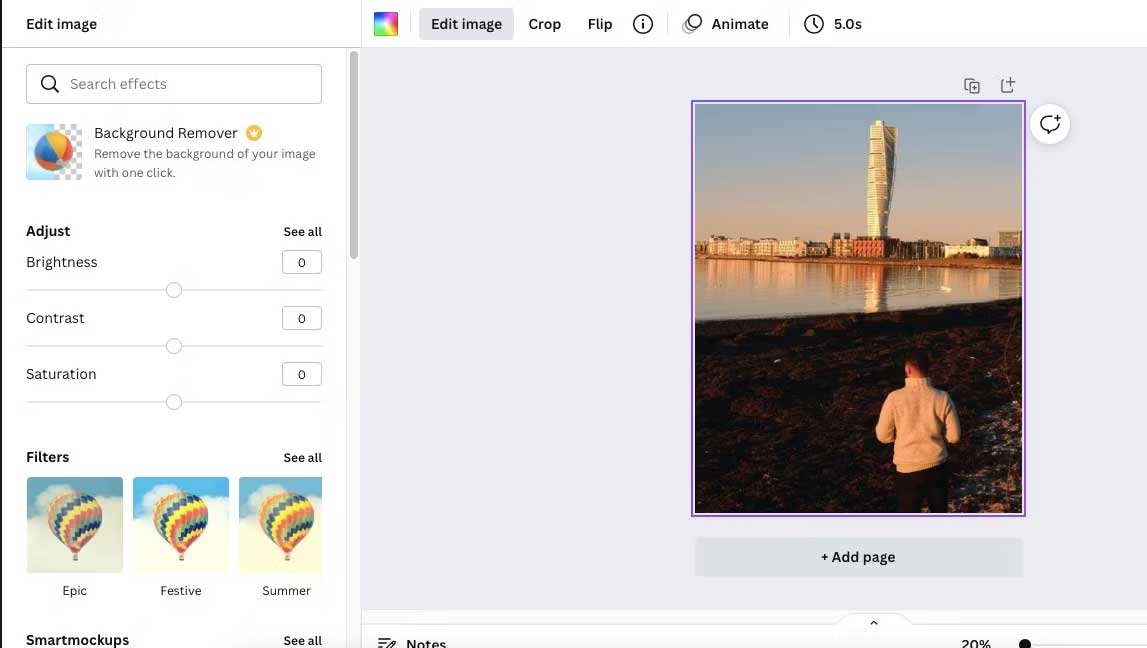The image size is (1147, 648).
Task: Open the Notes panel icon
Action: click(387, 642)
